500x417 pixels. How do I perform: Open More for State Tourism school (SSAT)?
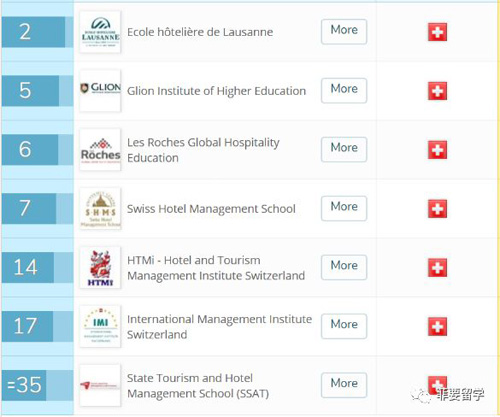[x=344, y=385]
